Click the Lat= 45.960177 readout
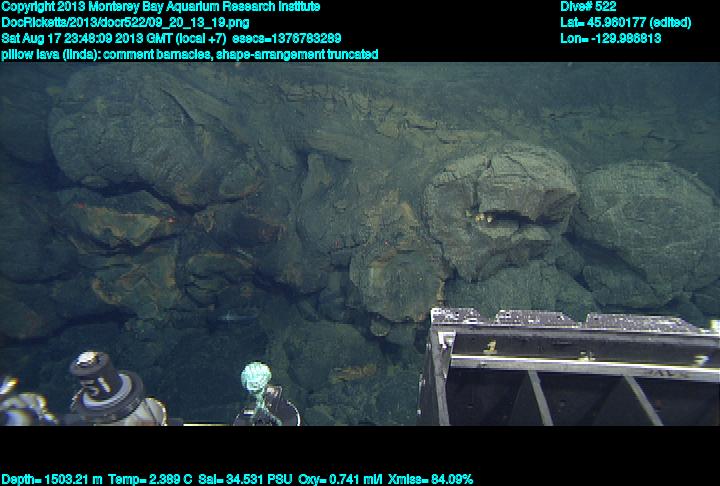This screenshot has width=720, height=486. point(625,22)
